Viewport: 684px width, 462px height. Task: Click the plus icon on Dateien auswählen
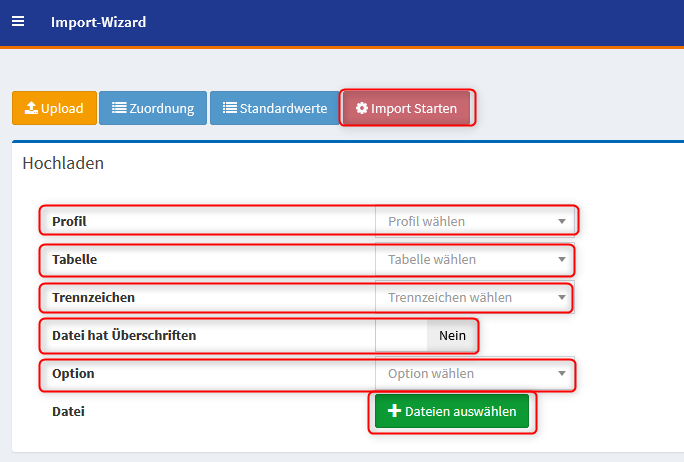click(394, 411)
